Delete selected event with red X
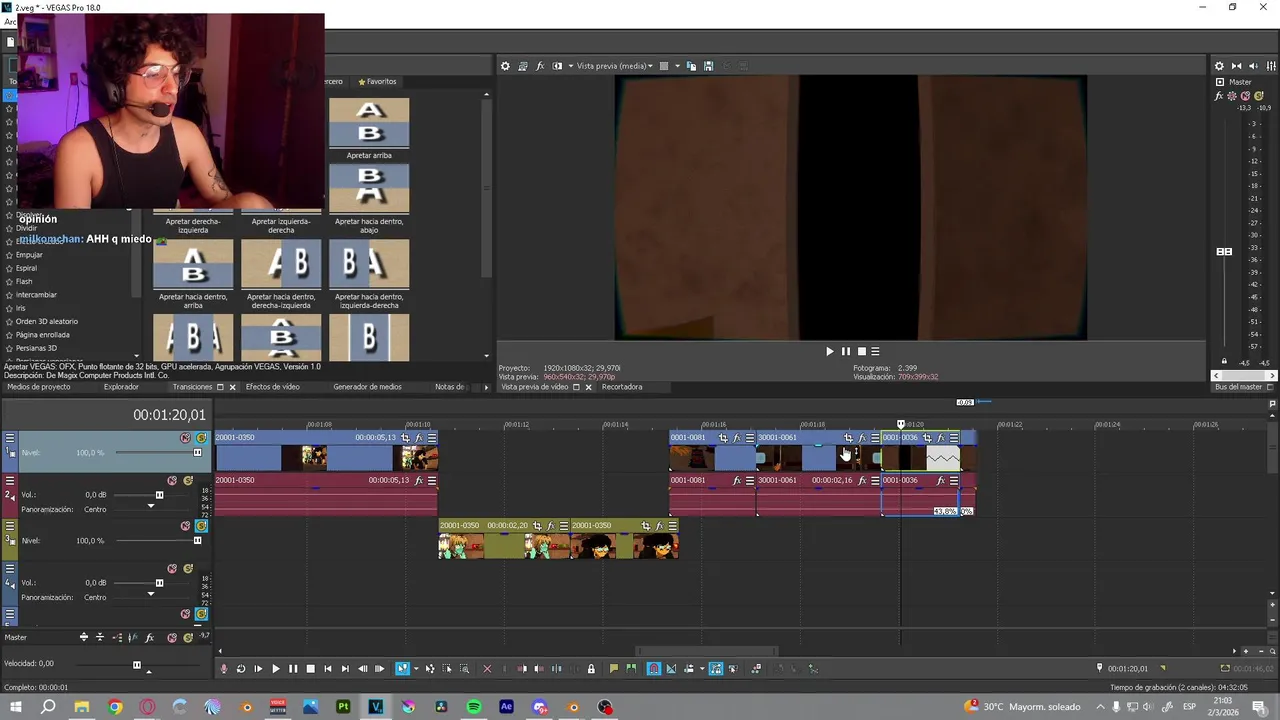This screenshot has width=1280, height=720. click(x=487, y=669)
